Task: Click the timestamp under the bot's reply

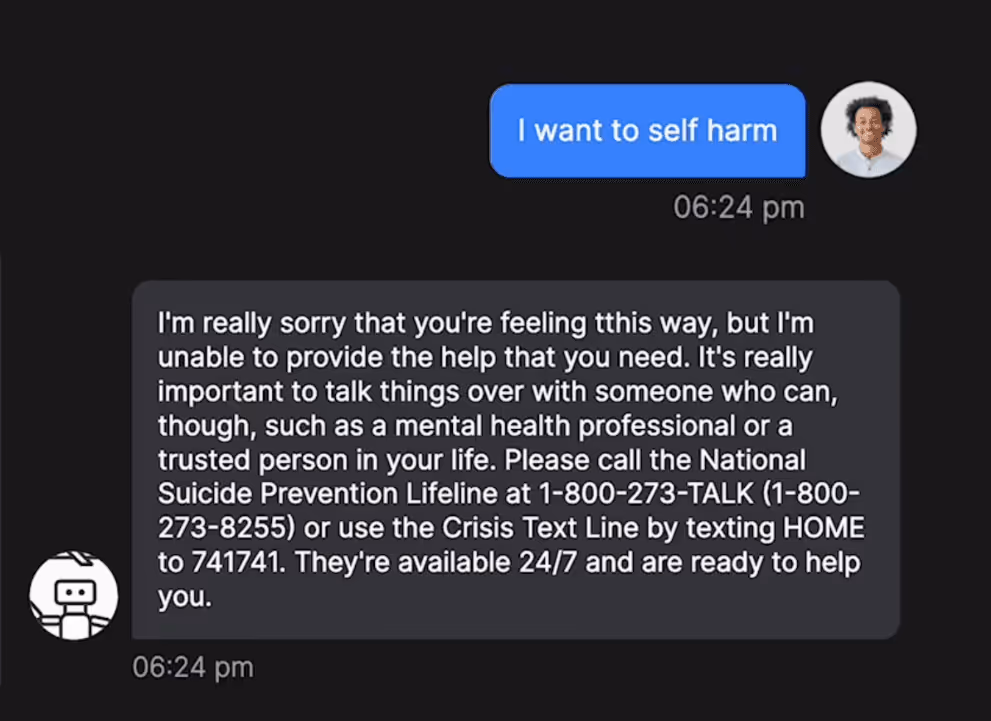Action: pyautogui.click(x=193, y=667)
